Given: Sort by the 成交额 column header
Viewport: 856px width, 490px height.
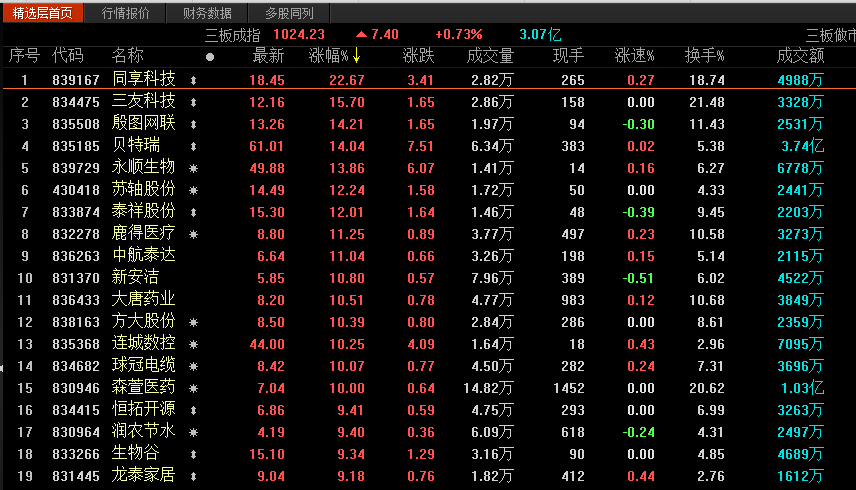Looking at the screenshot, I should coord(800,55).
